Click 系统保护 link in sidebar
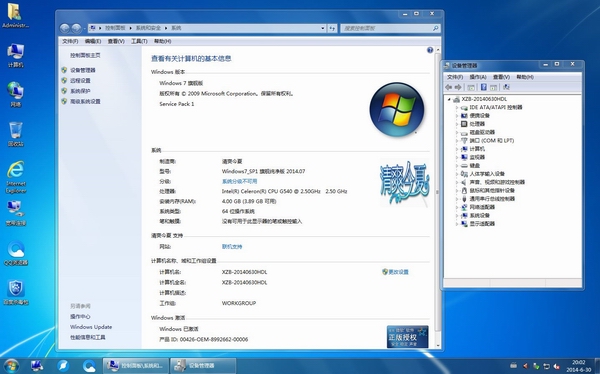This screenshot has height=374, width=600. (x=80, y=91)
